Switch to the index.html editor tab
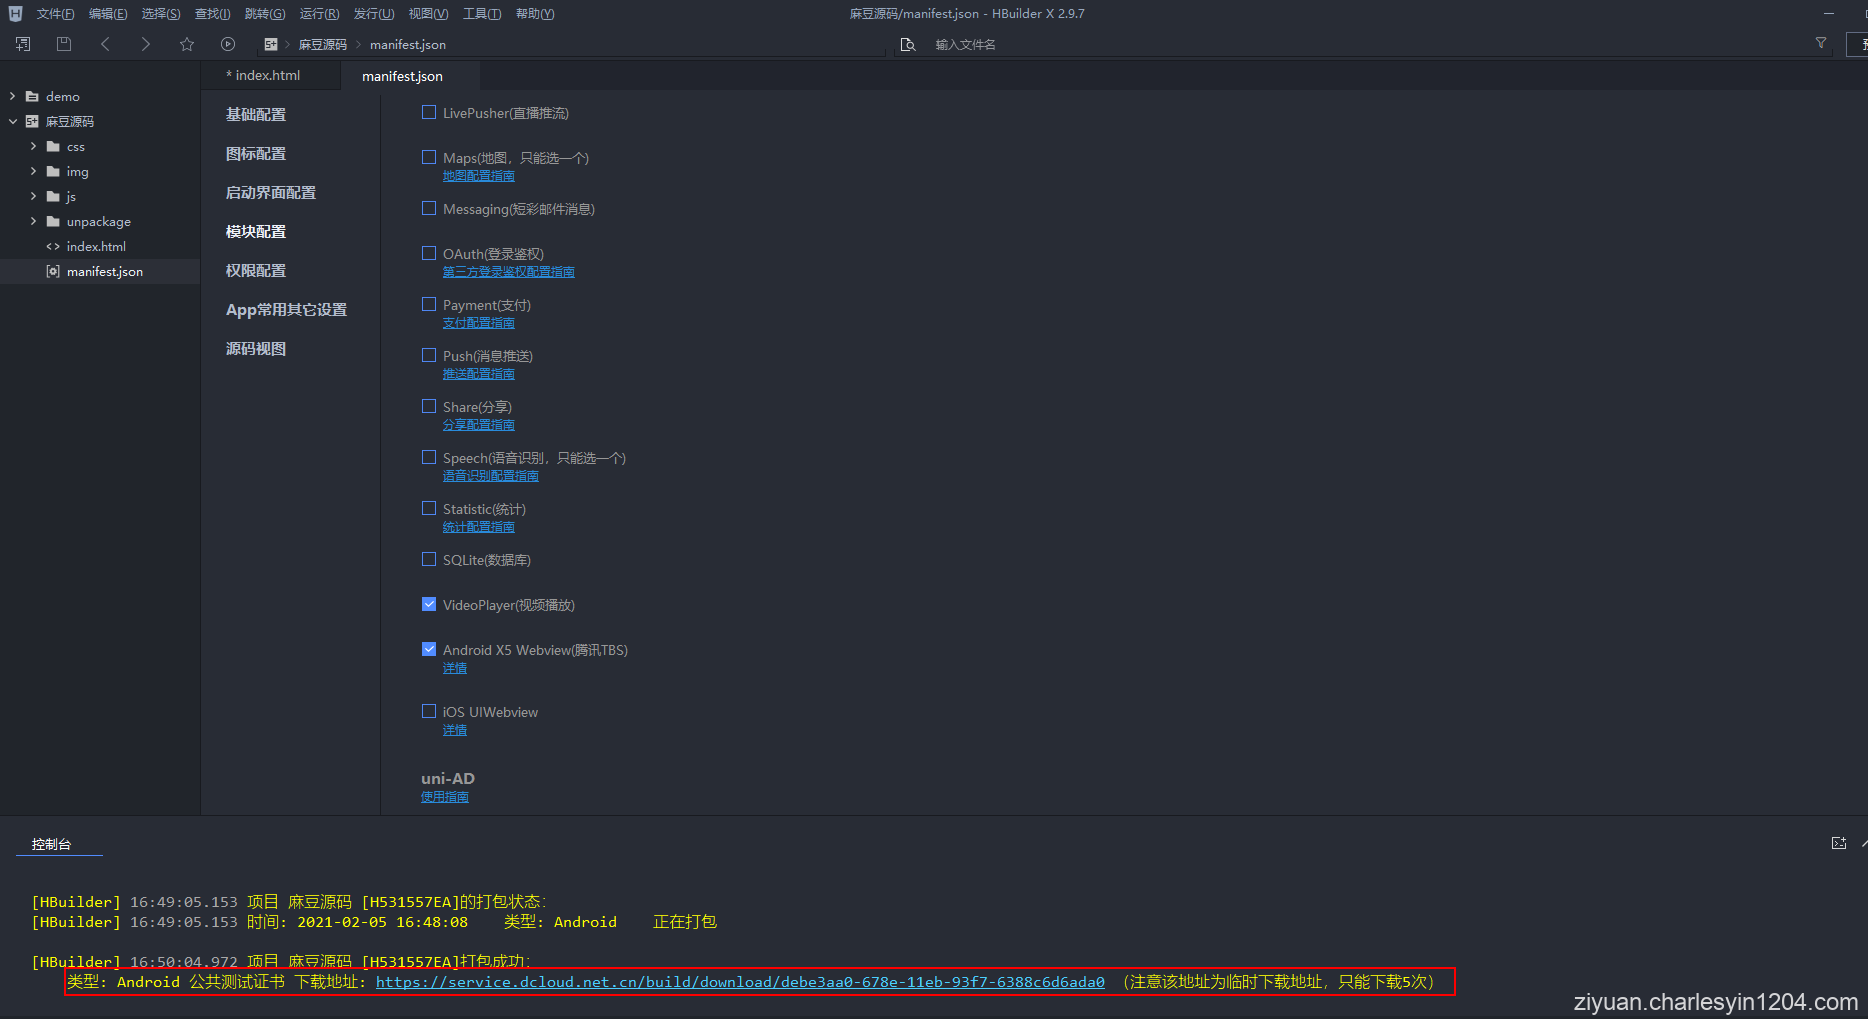The width and height of the screenshot is (1868, 1019). [267, 76]
